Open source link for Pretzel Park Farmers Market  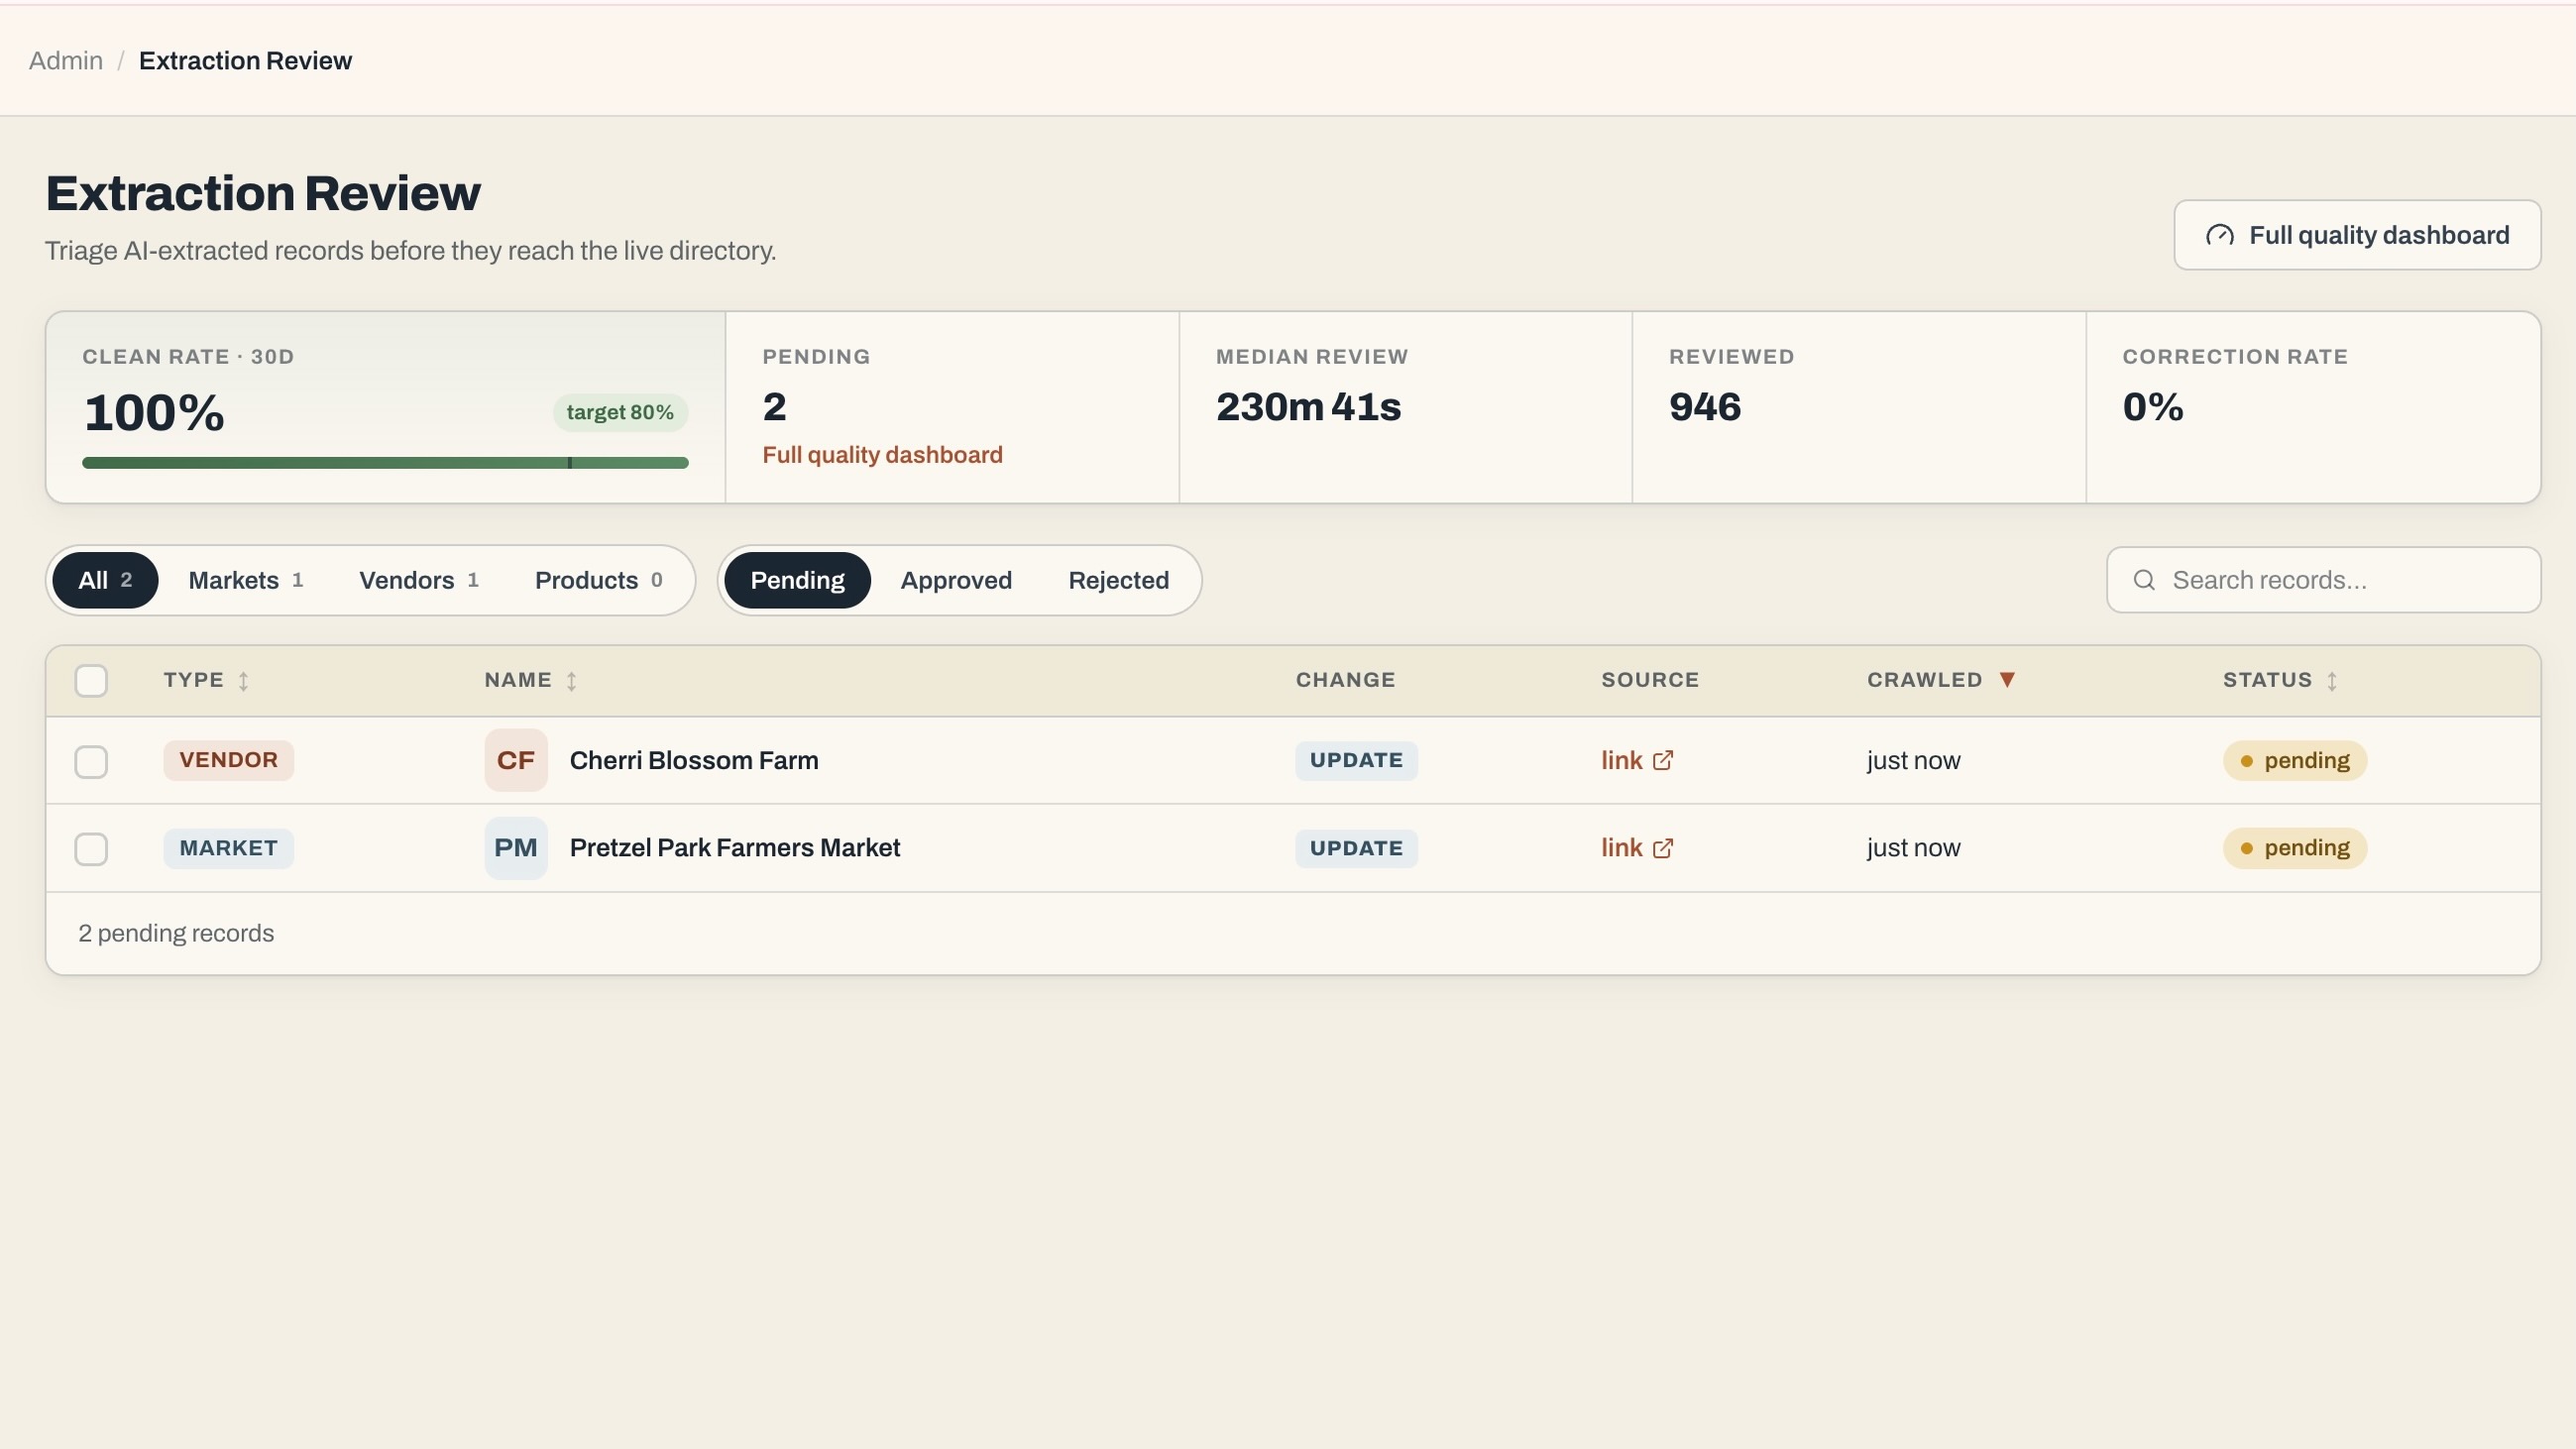coord(1637,848)
